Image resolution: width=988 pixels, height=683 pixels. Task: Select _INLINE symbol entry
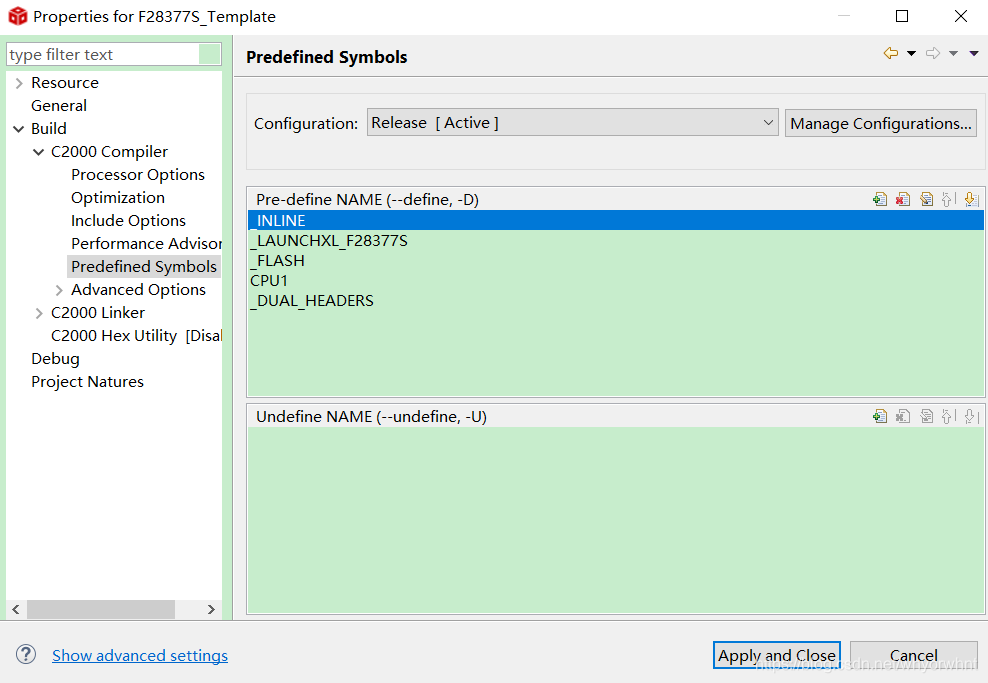tap(616, 221)
